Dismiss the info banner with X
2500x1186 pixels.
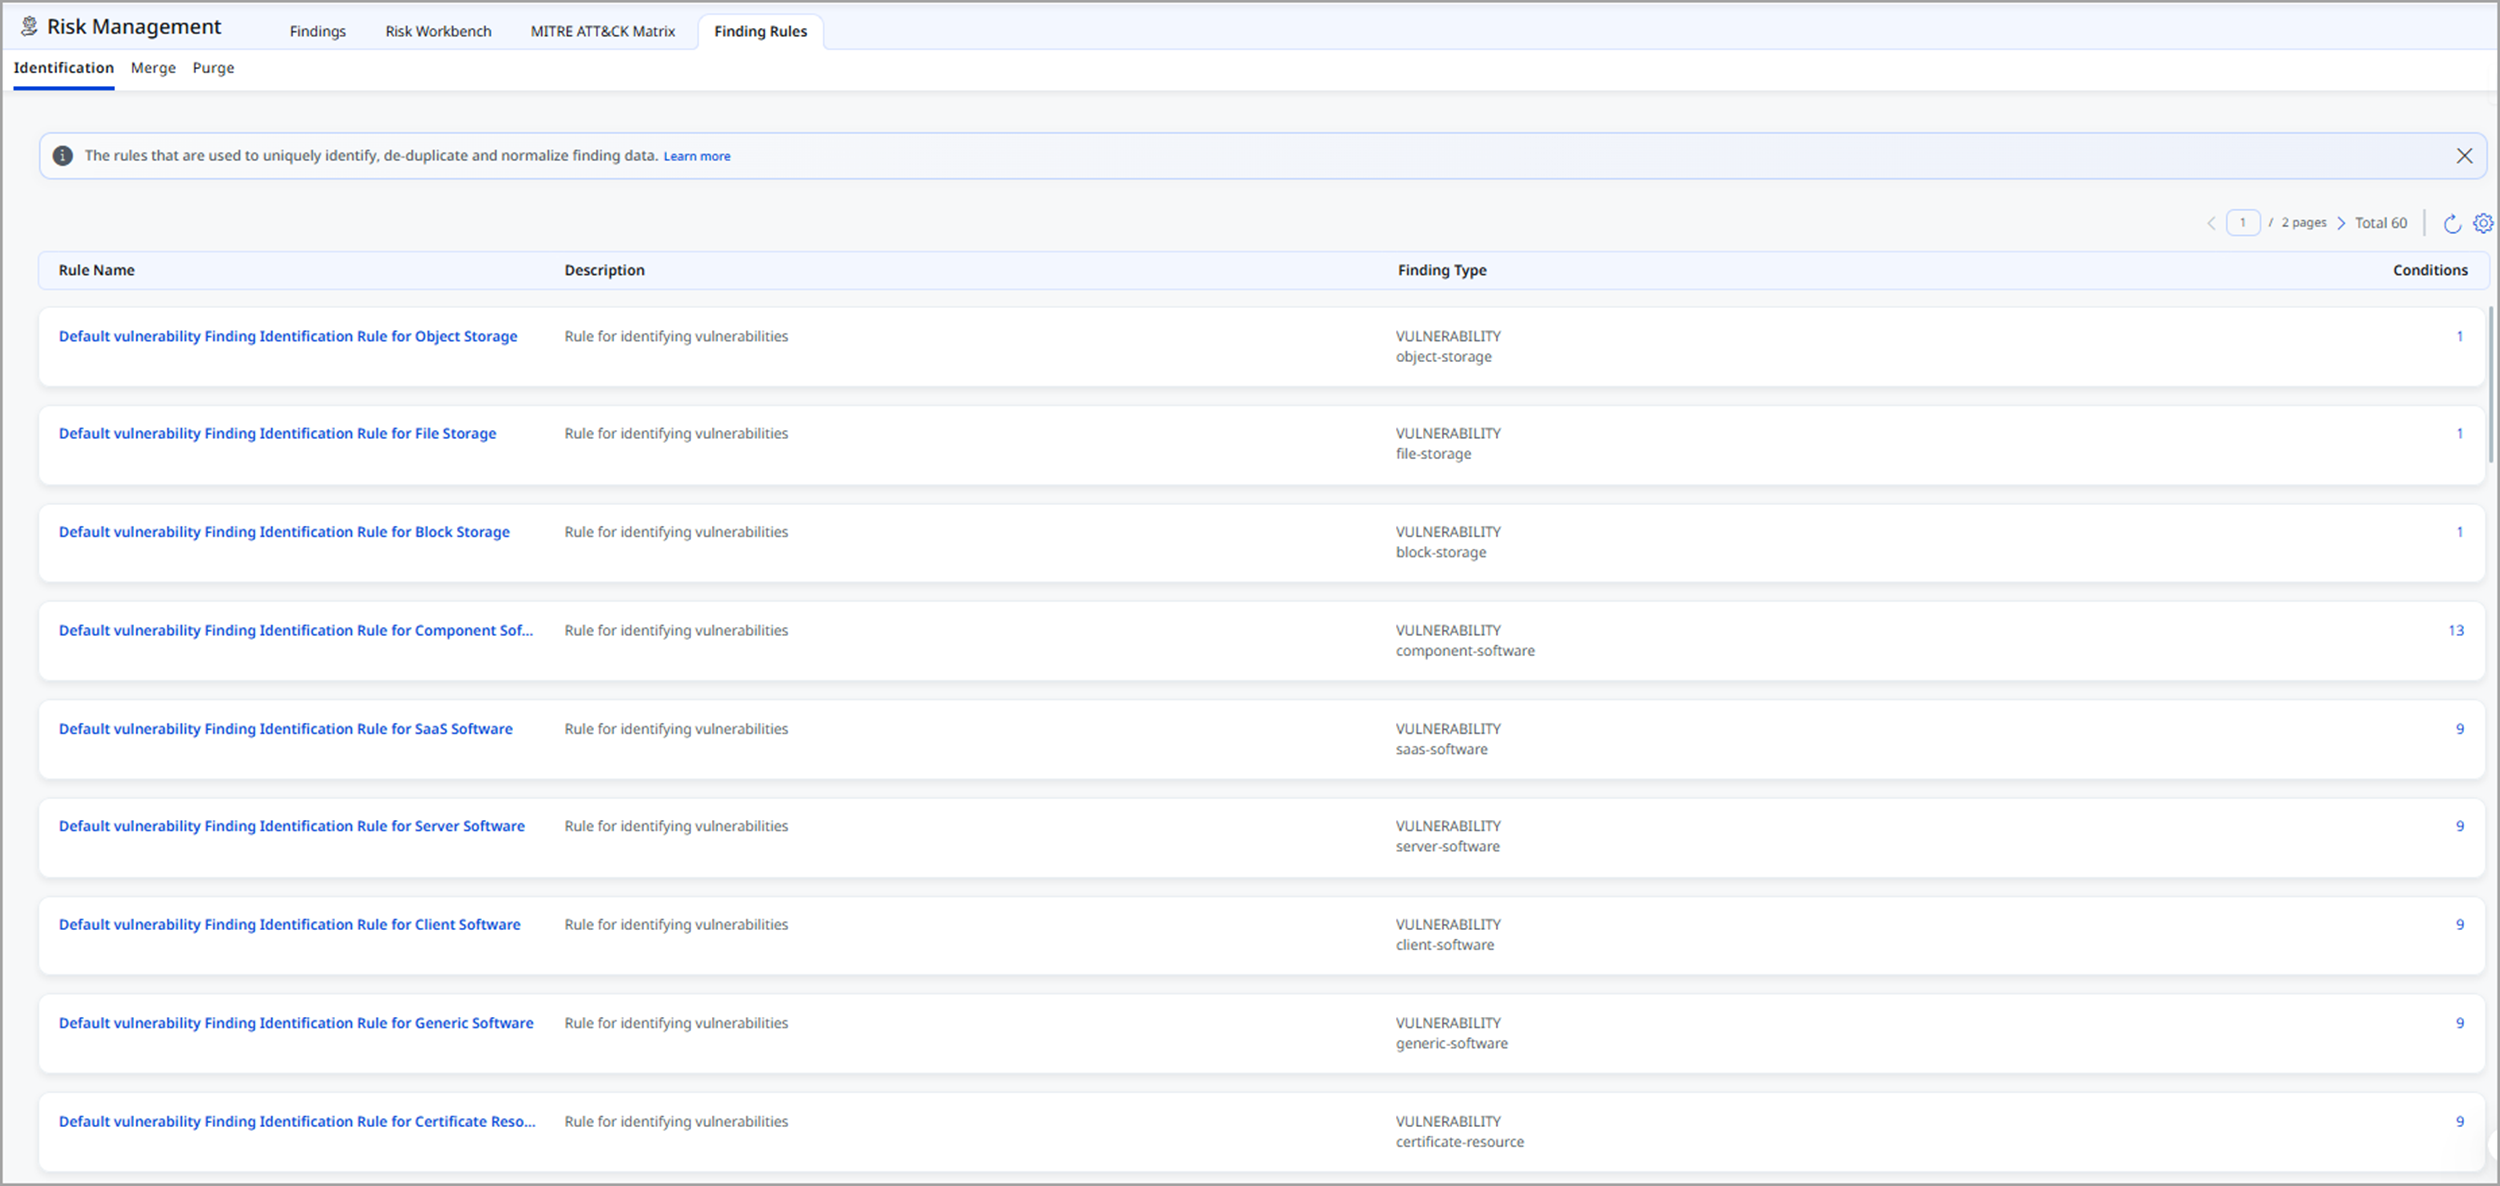2464,156
